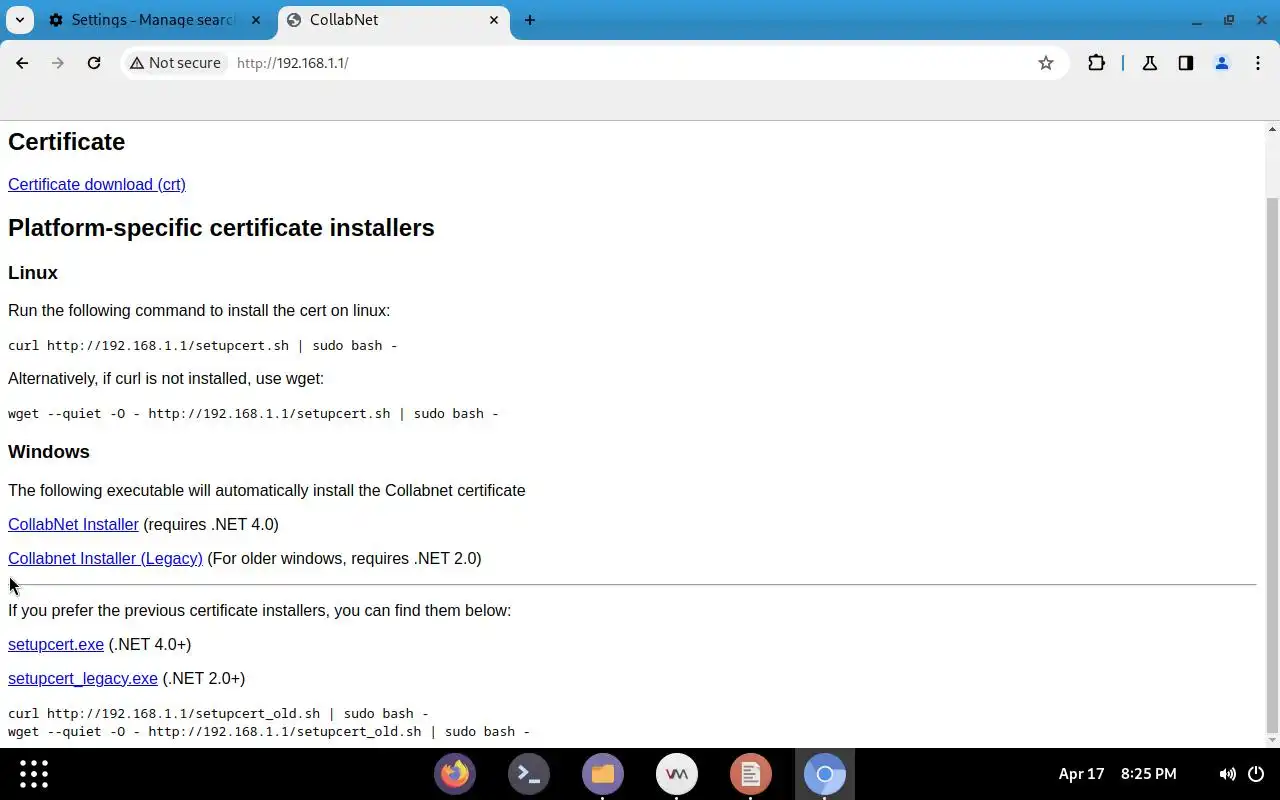The image size is (1280, 800).
Task: Open the white wave-logo app in the taskbar
Action: click(677, 774)
